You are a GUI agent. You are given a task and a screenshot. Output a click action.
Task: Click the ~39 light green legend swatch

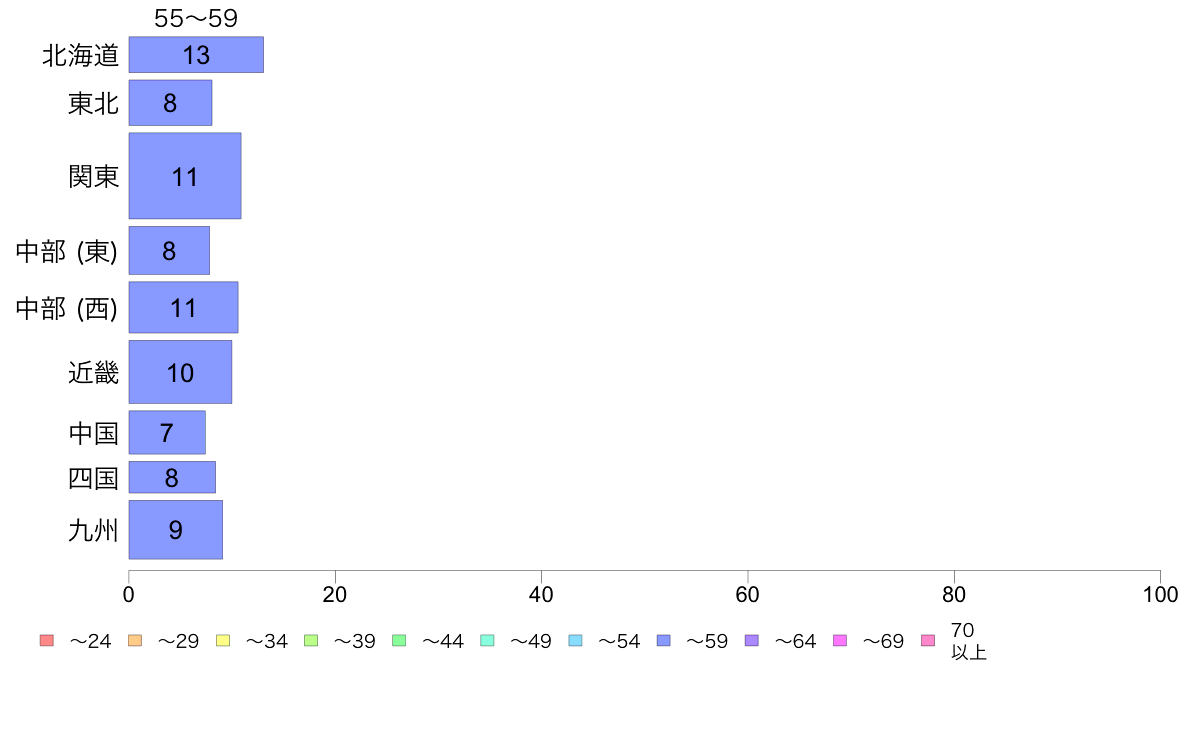click(311, 640)
